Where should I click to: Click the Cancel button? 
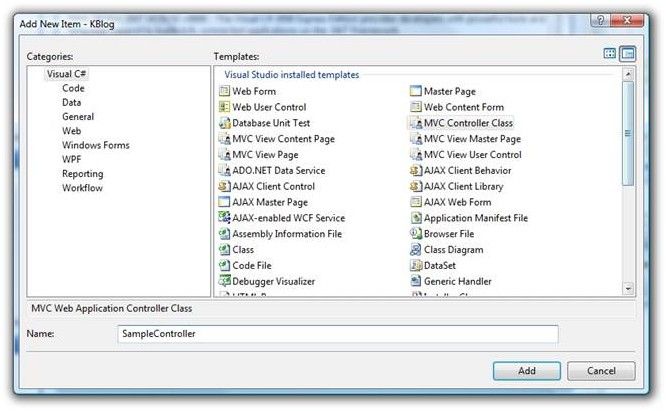coord(601,371)
